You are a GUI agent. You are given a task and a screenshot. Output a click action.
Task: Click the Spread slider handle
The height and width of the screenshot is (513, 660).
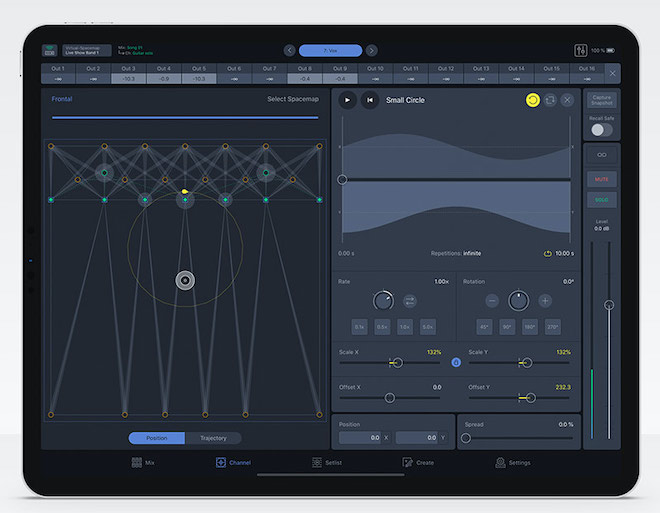[x=466, y=438]
